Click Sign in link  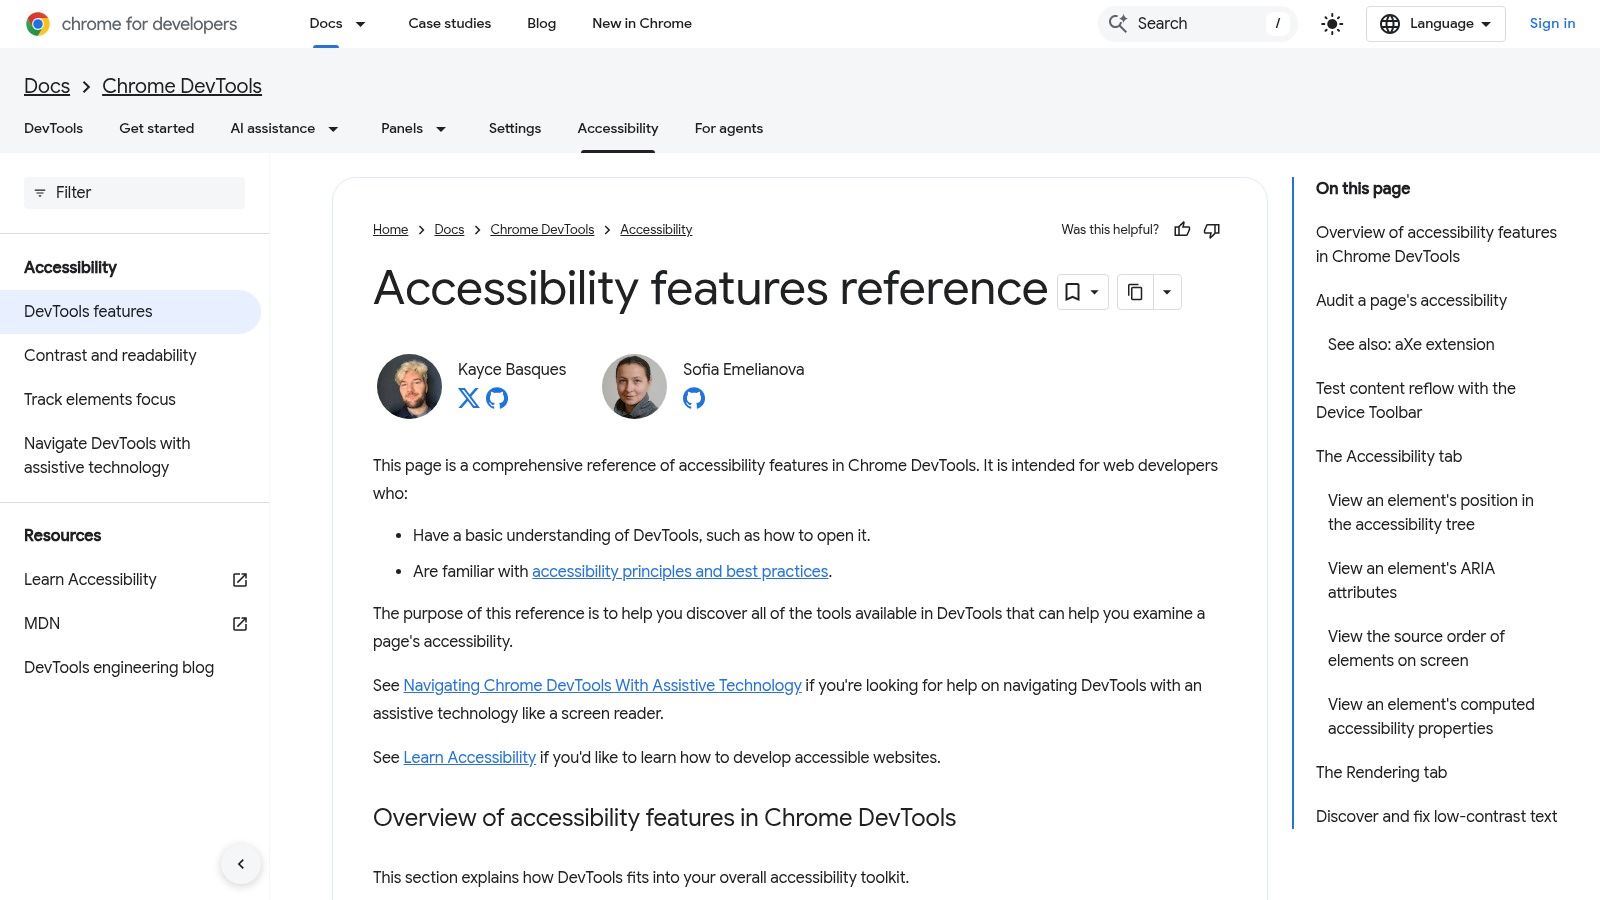(x=1552, y=24)
